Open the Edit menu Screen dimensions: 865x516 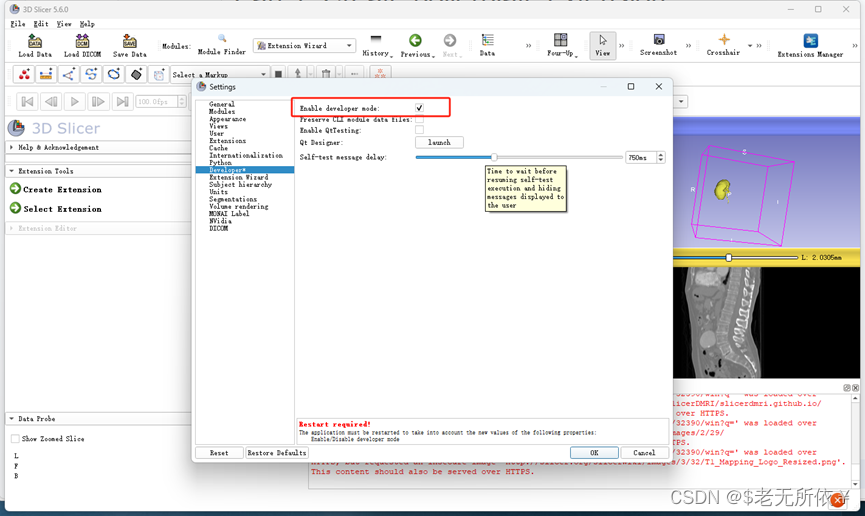tap(41, 24)
